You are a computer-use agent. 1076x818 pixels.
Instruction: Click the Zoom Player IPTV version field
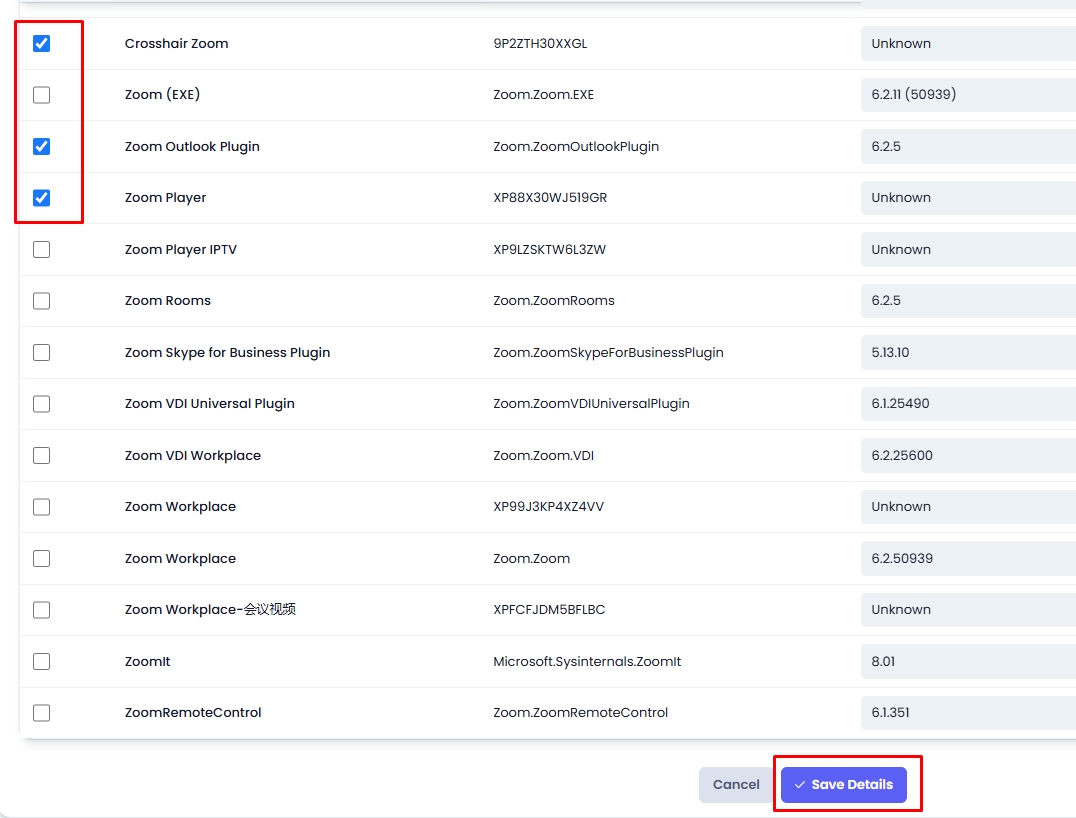(968, 249)
